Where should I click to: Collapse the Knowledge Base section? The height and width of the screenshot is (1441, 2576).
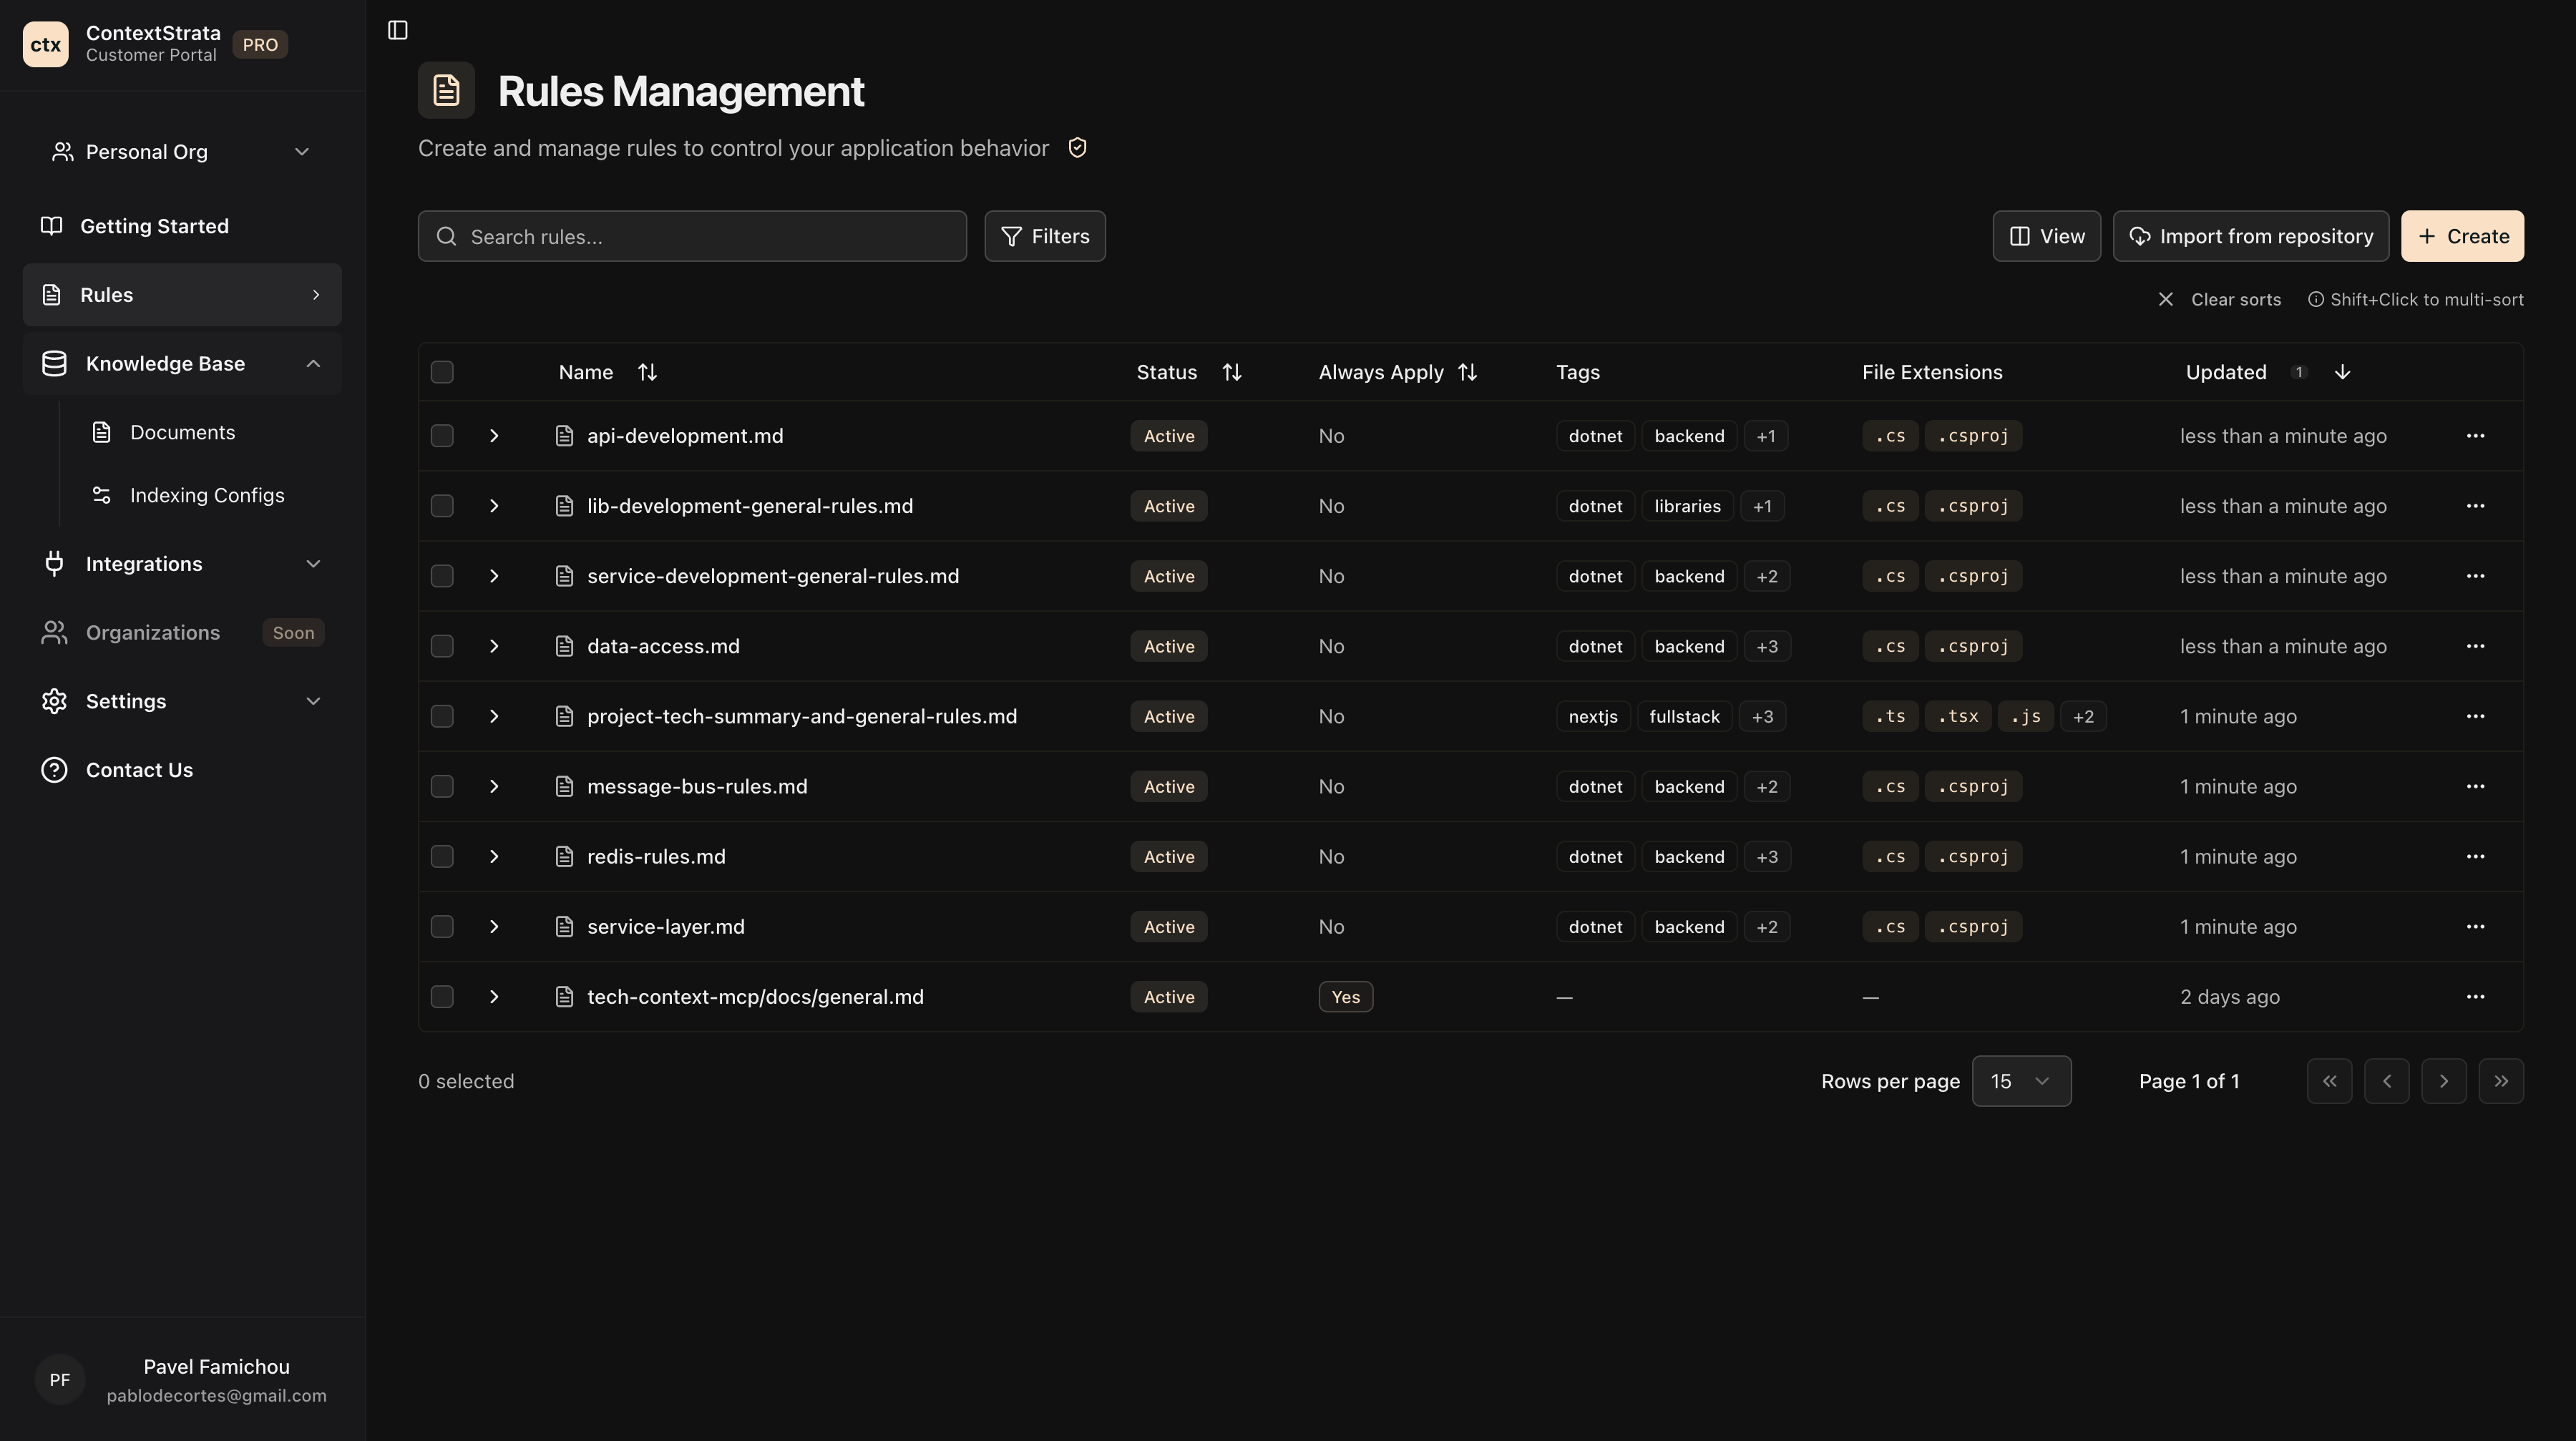pyautogui.click(x=182, y=364)
